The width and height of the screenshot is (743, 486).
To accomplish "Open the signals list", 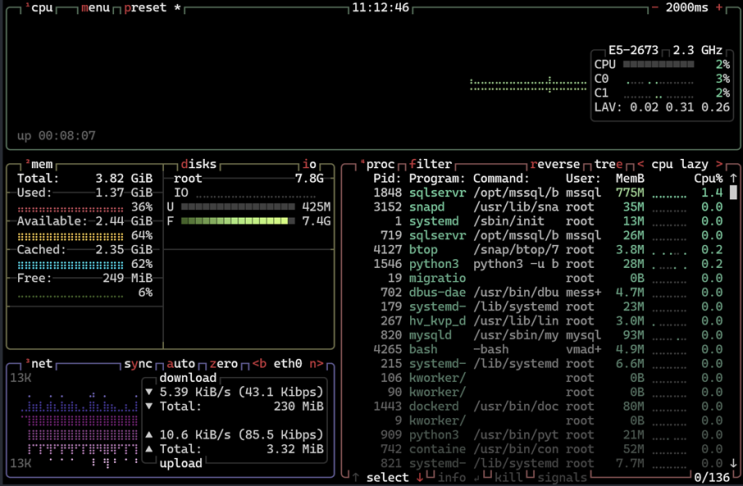I will 562,477.
